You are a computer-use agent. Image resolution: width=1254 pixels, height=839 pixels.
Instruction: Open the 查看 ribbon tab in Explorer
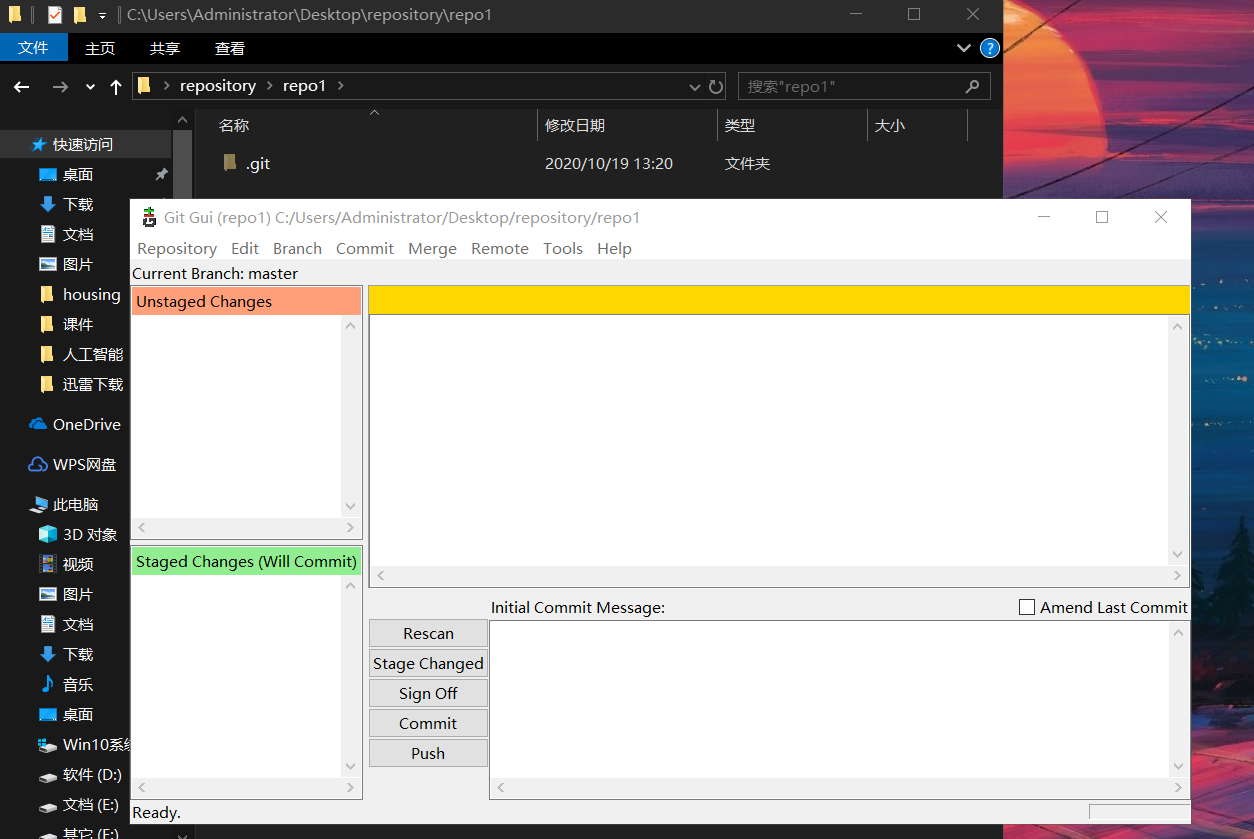point(230,48)
